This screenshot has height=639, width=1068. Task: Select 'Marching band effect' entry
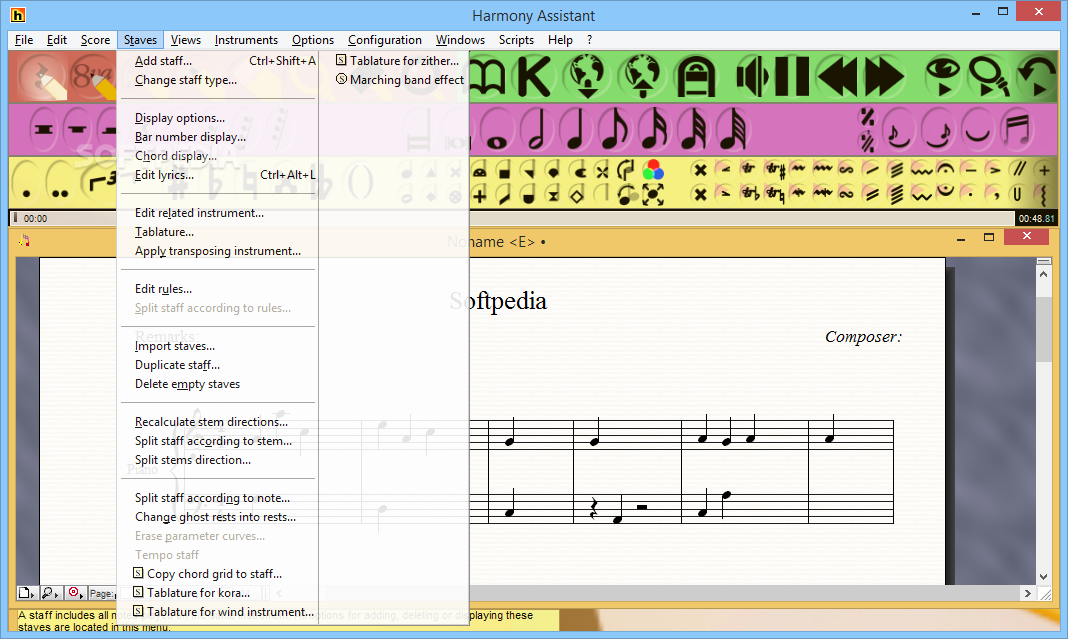(399, 80)
